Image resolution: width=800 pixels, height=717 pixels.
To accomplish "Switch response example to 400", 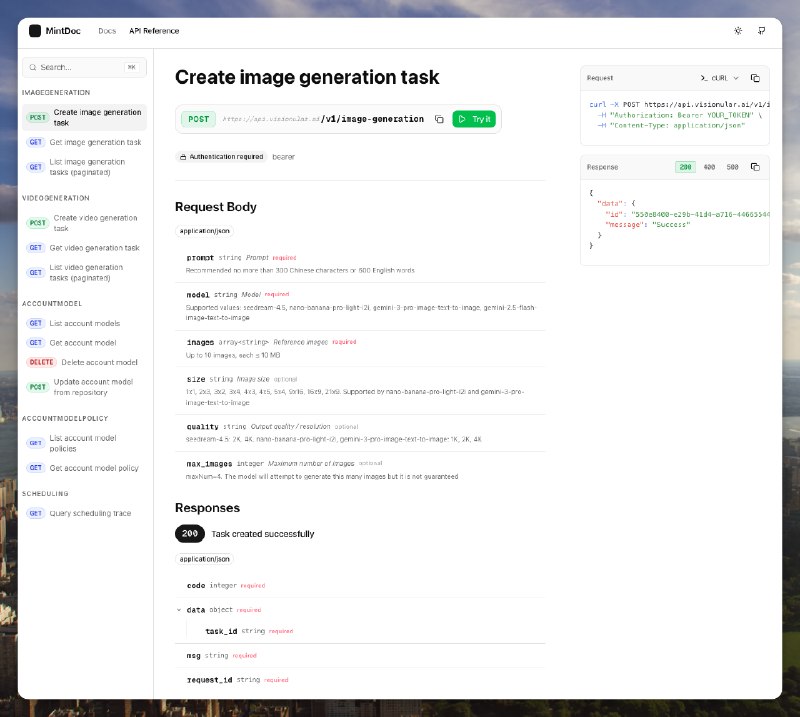I will coord(709,167).
